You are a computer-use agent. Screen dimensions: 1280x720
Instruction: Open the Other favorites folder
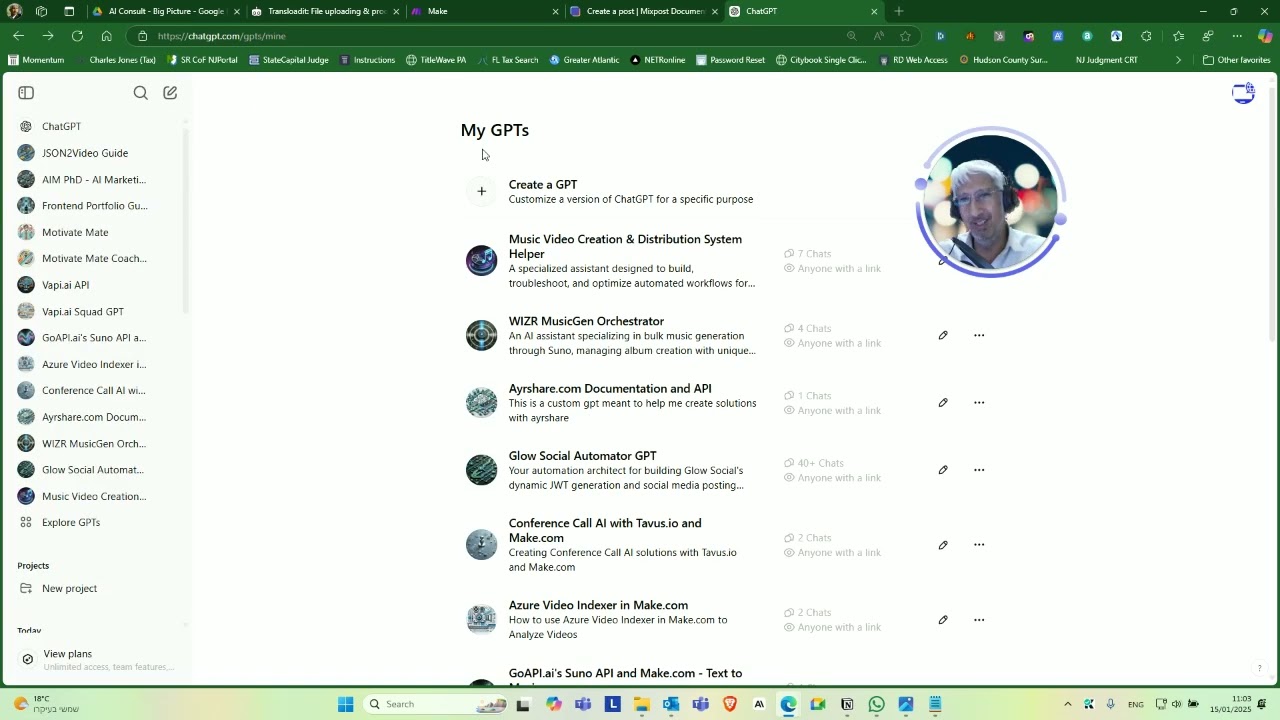click(1236, 60)
